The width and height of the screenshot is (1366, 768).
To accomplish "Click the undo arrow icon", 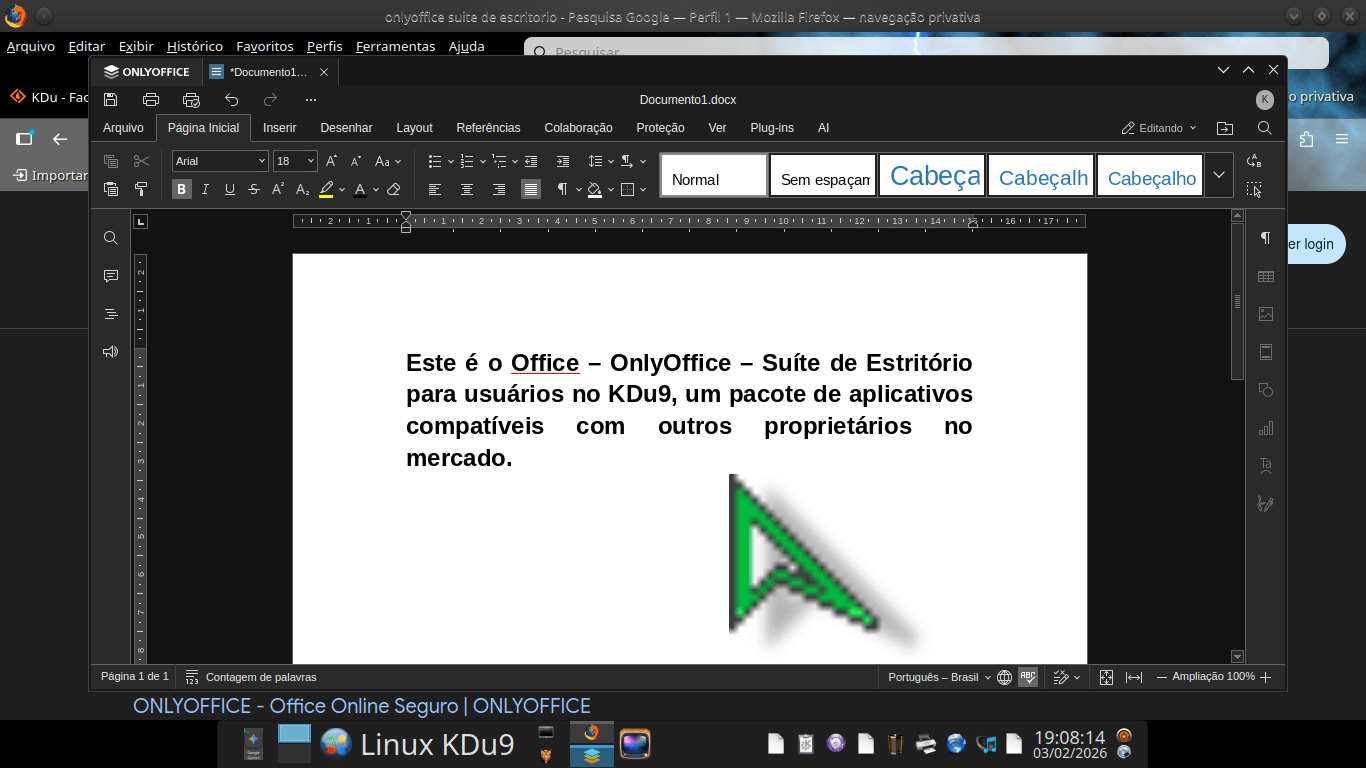I will point(231,100).
